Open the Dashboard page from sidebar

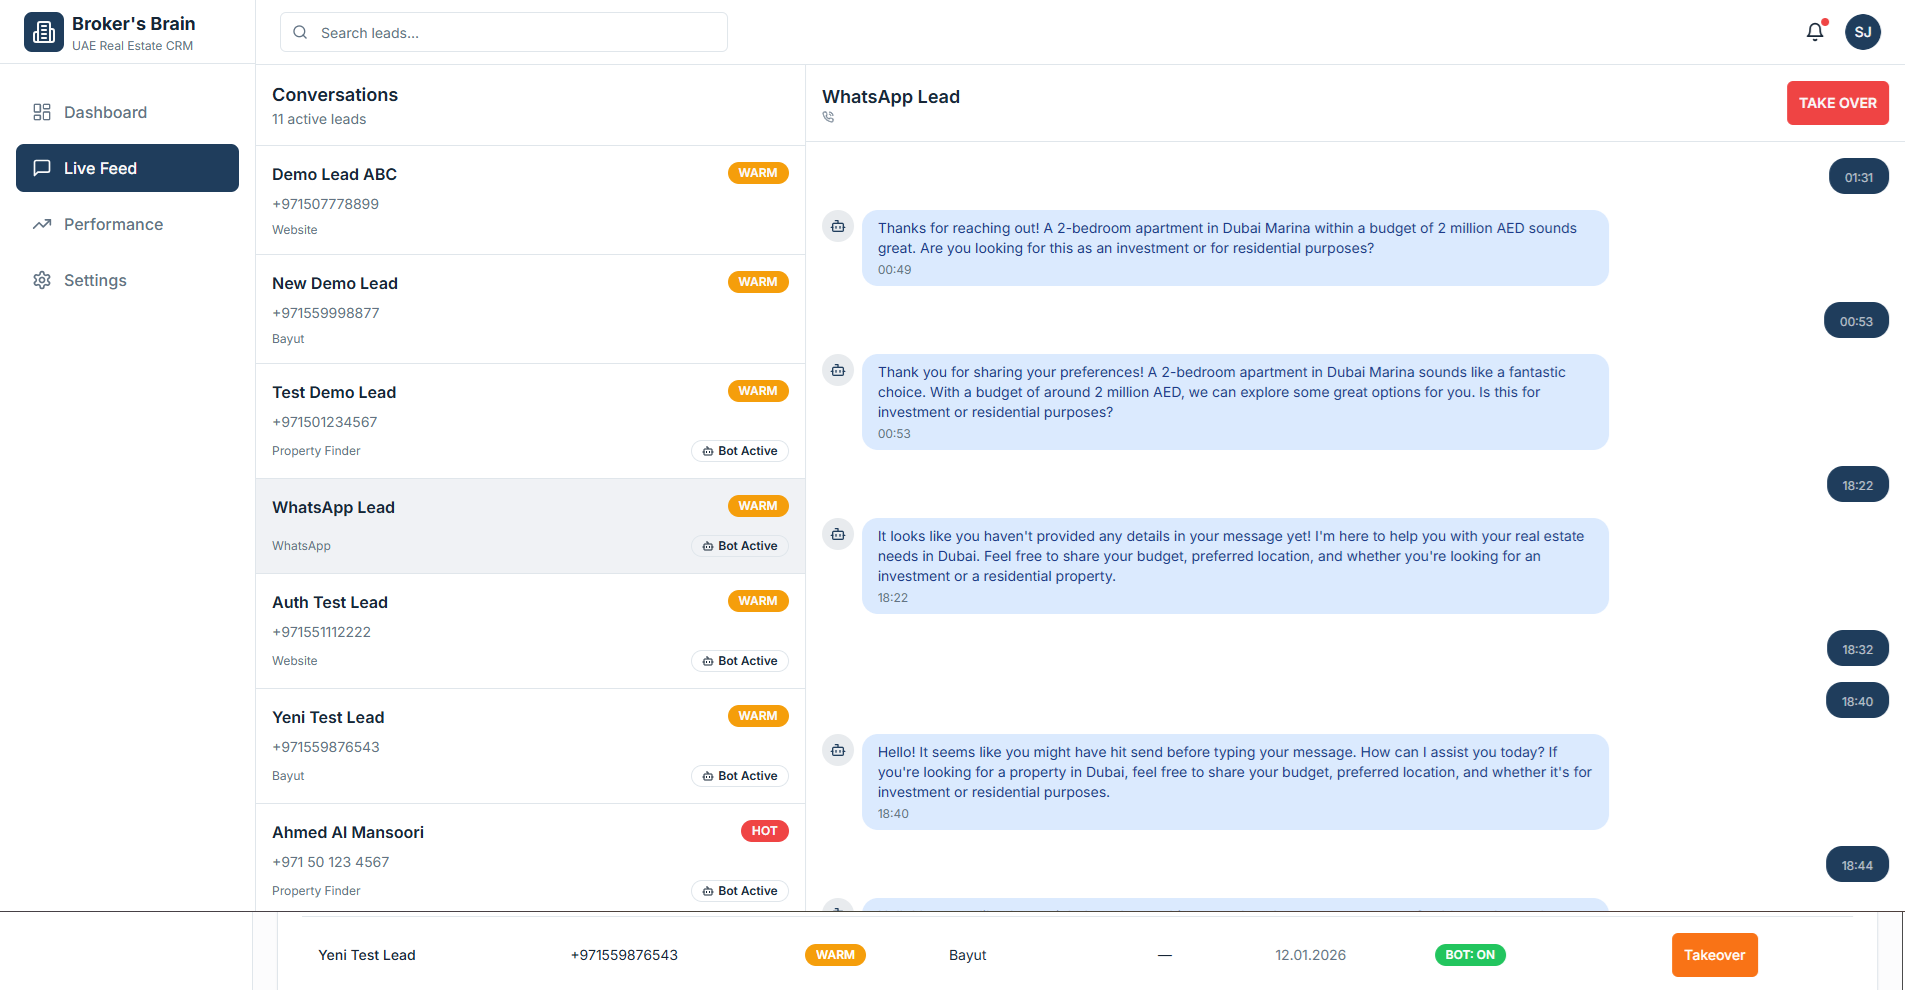105,112
